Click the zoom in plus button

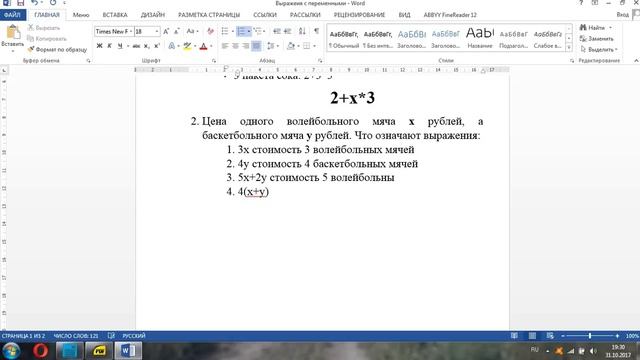[x=617, y=336]
